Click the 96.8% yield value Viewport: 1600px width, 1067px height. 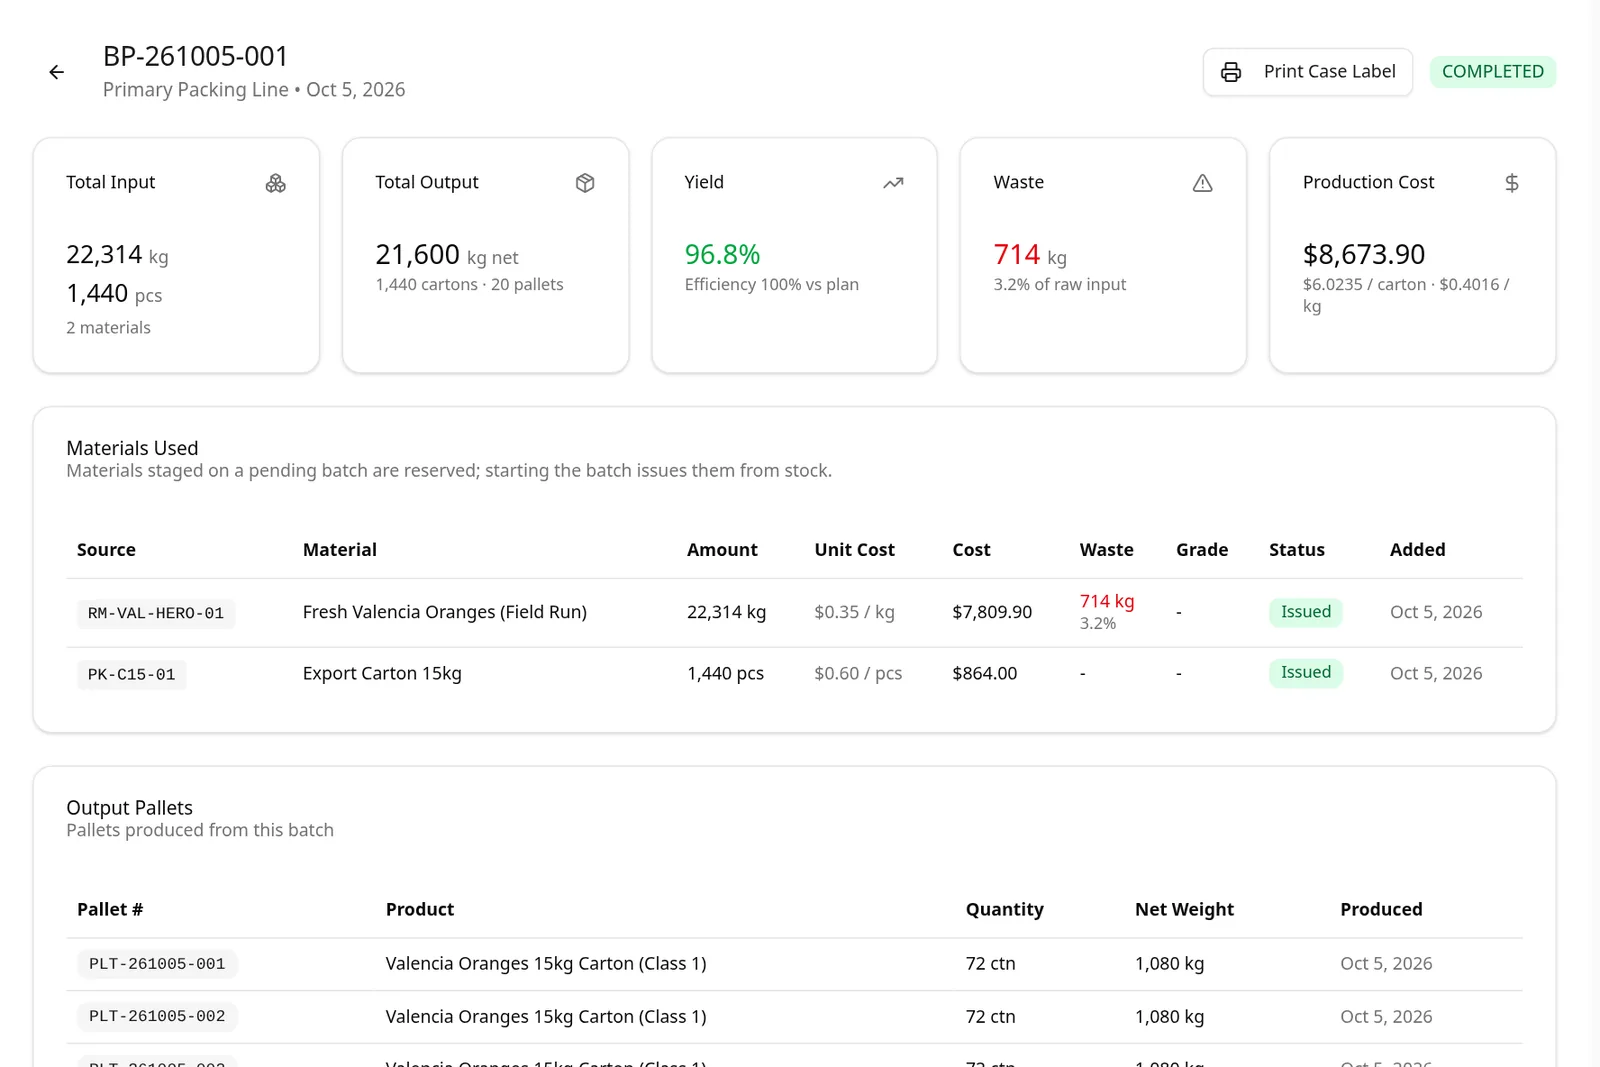click(x=722, y=255)
